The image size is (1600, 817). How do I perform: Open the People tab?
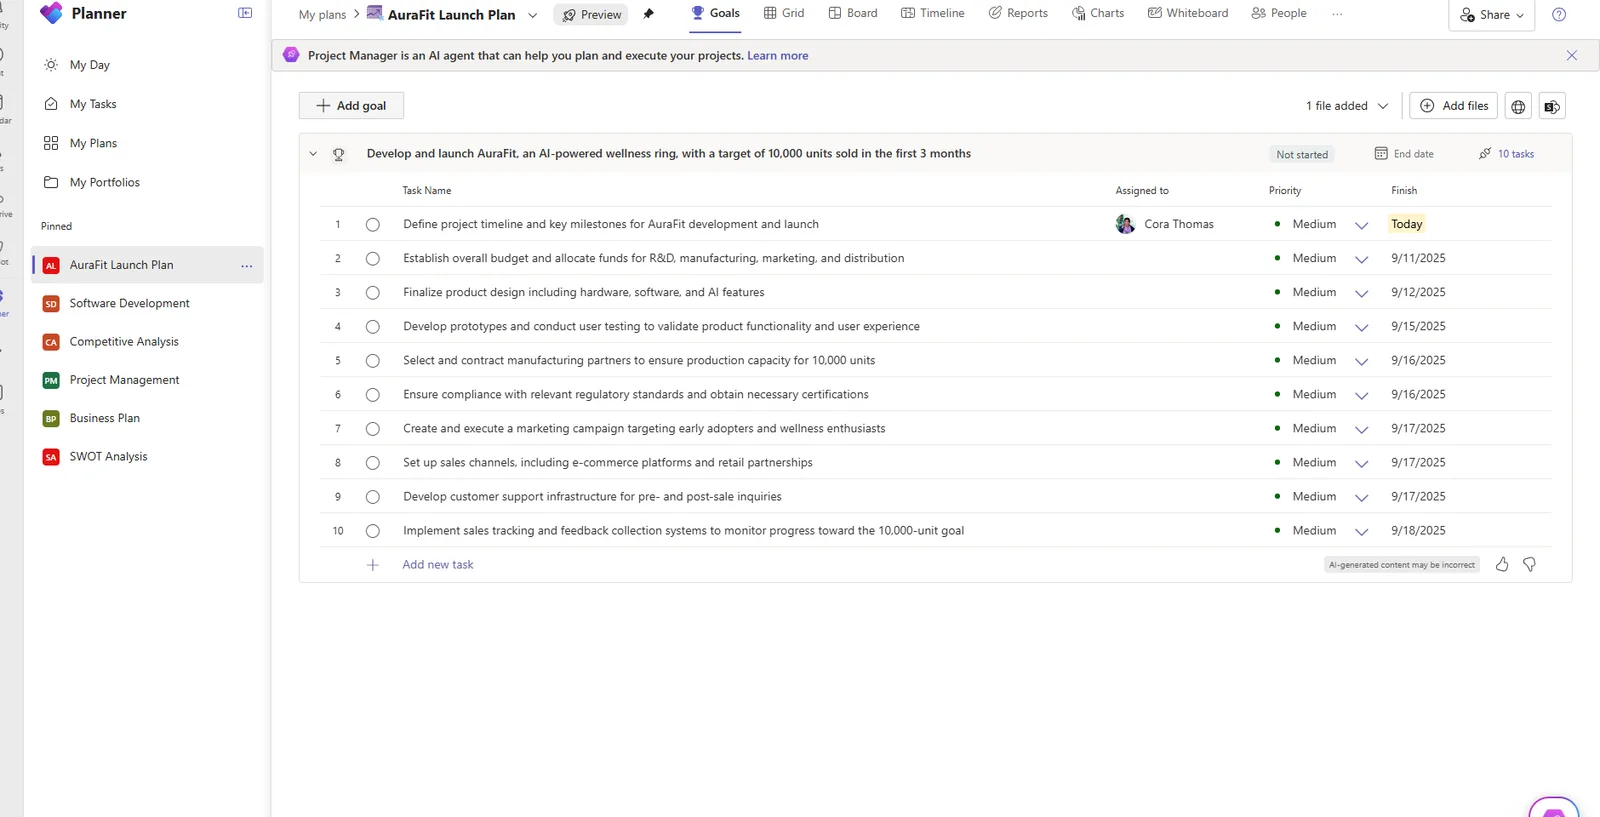[1279, 13]
